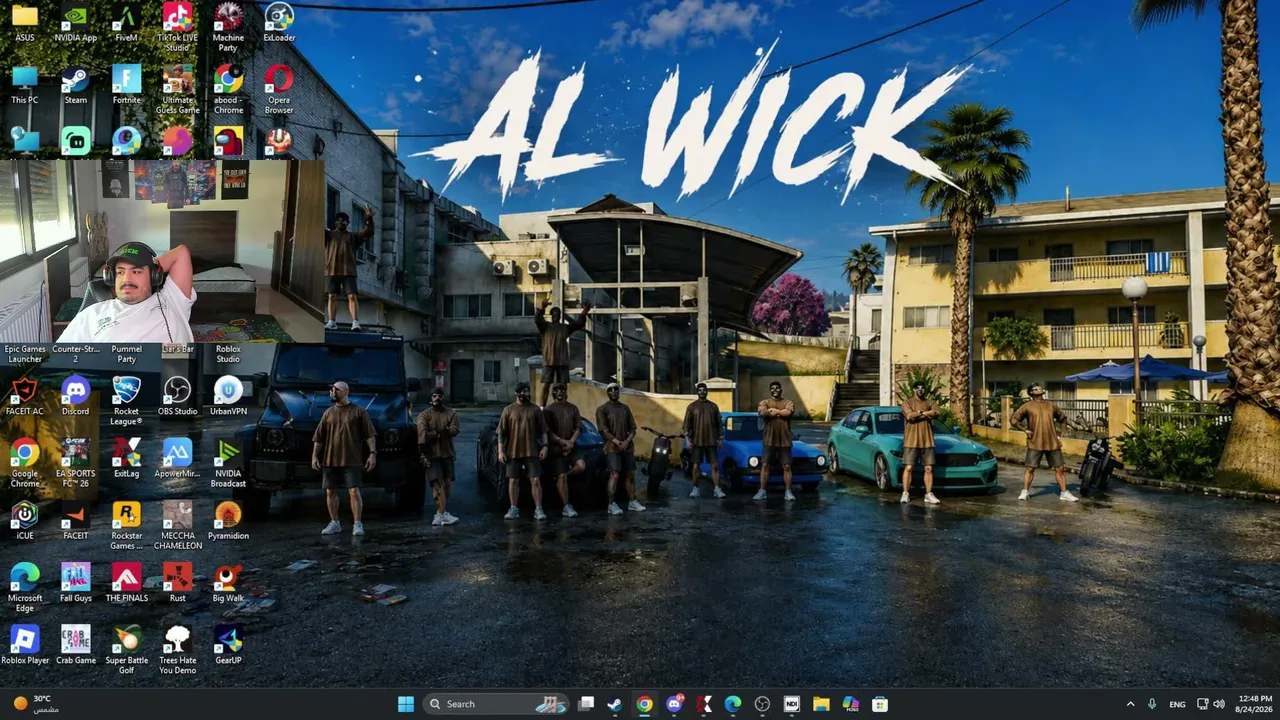
Task: Select the EA SPORTS FC 26 icon
Action: point(75,463)
